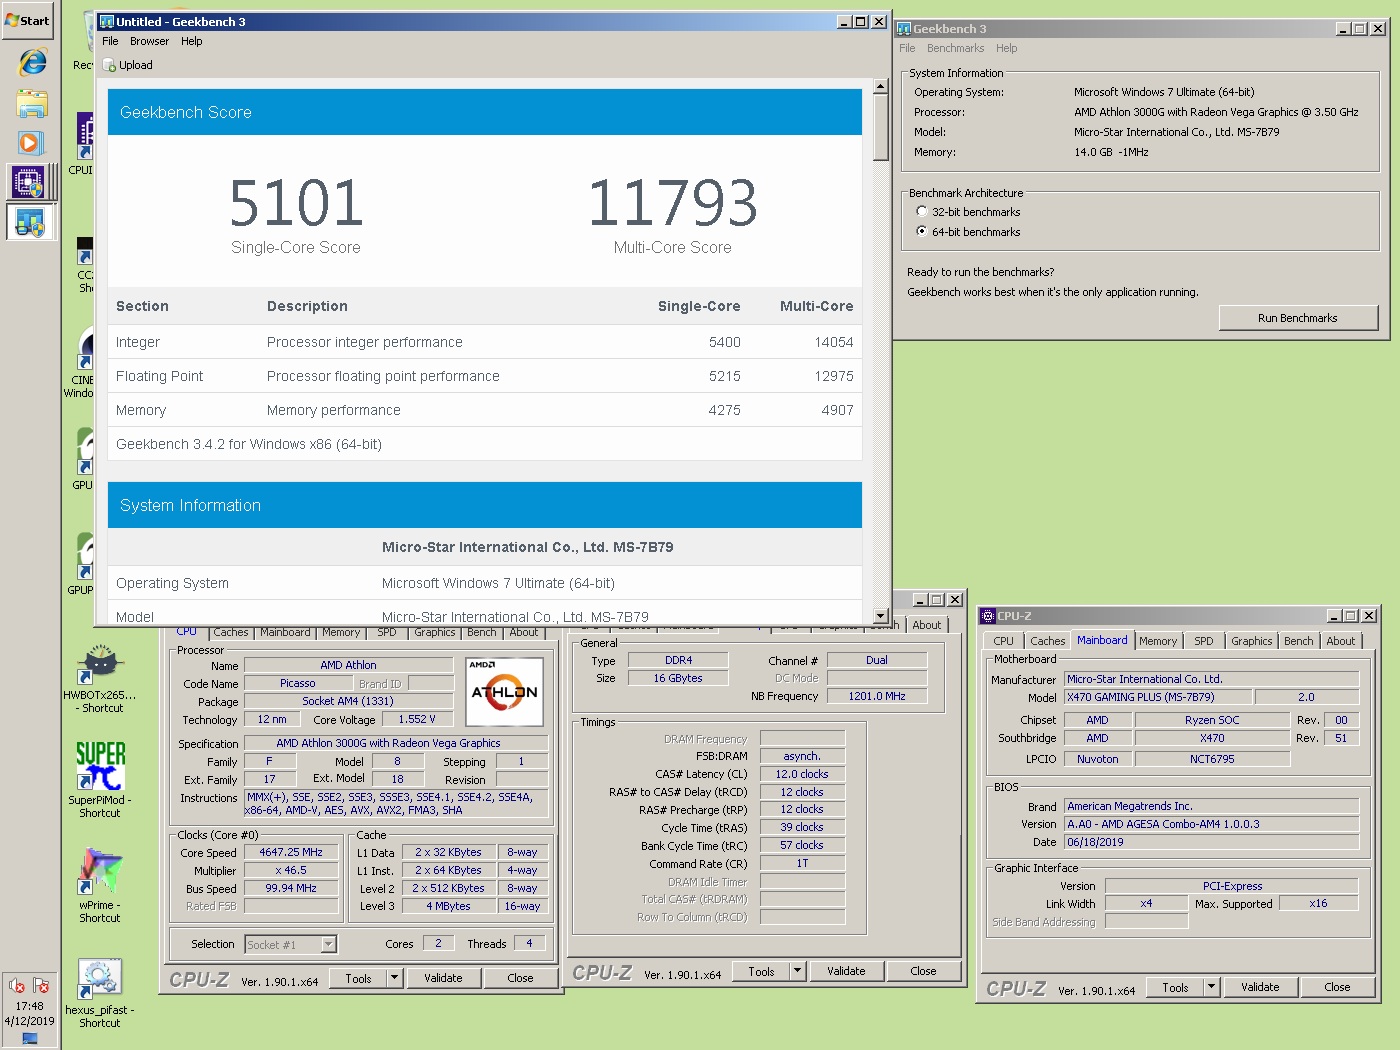Switch to CPU tab in right CPU-Z window
Image resolution: width=1400 pixels, height=1050 pixels.
1004,641
